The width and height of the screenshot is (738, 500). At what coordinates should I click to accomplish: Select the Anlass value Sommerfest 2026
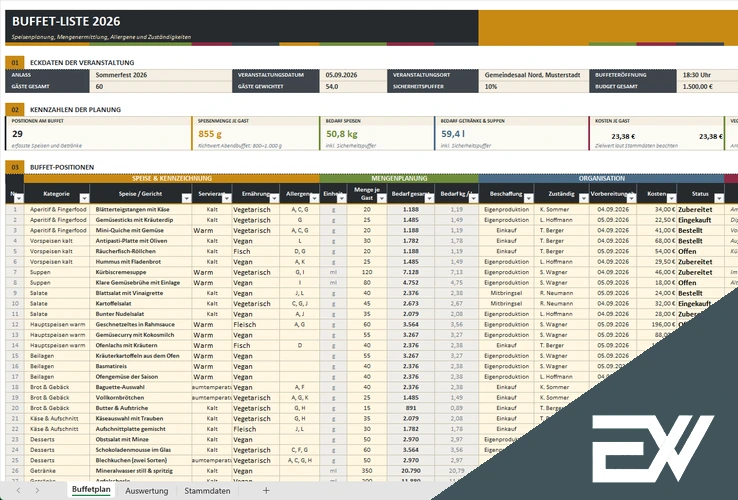click(160, 75)
